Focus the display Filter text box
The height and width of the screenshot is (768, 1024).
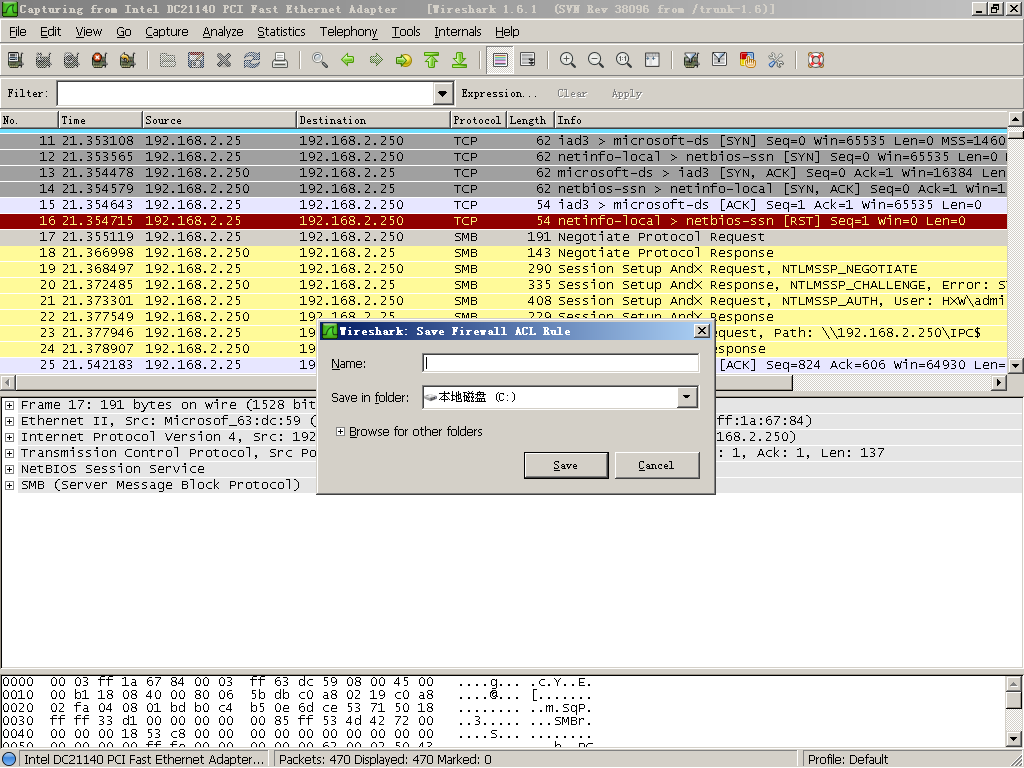click(246, 93)
